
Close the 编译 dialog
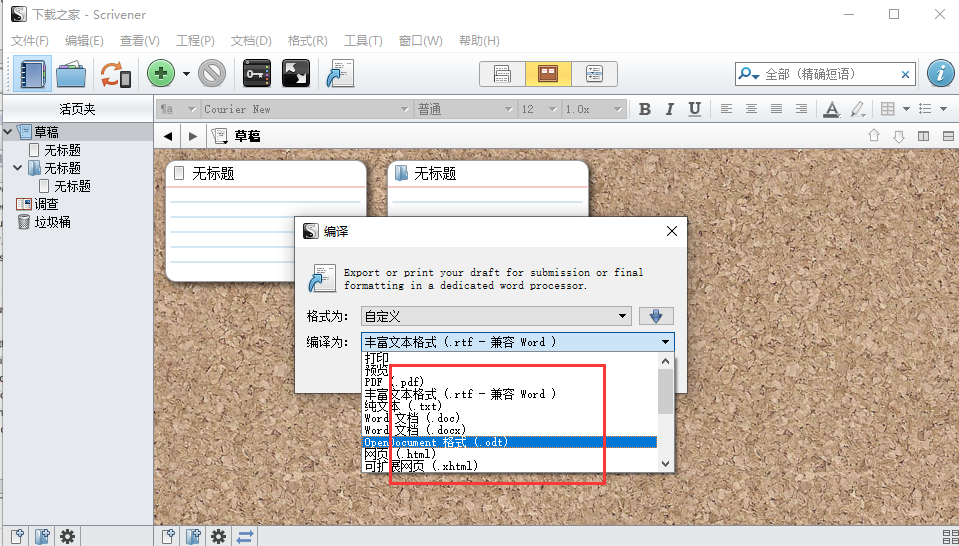coord(672,231)
